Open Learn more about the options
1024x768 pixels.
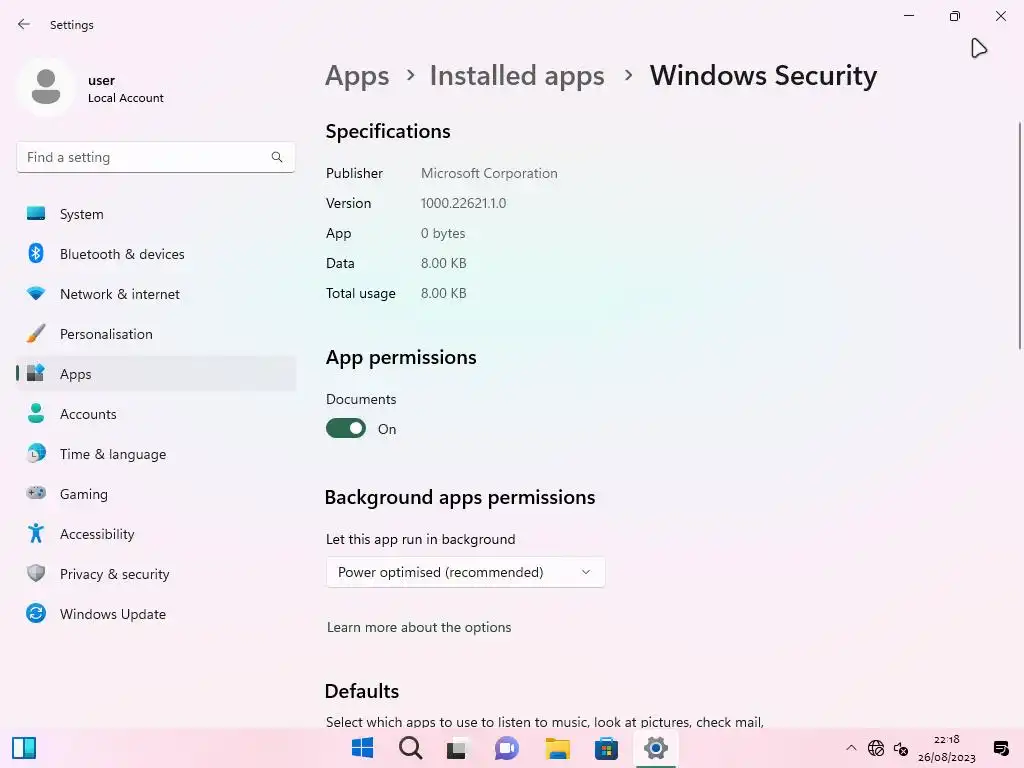(x=419, y=627)
